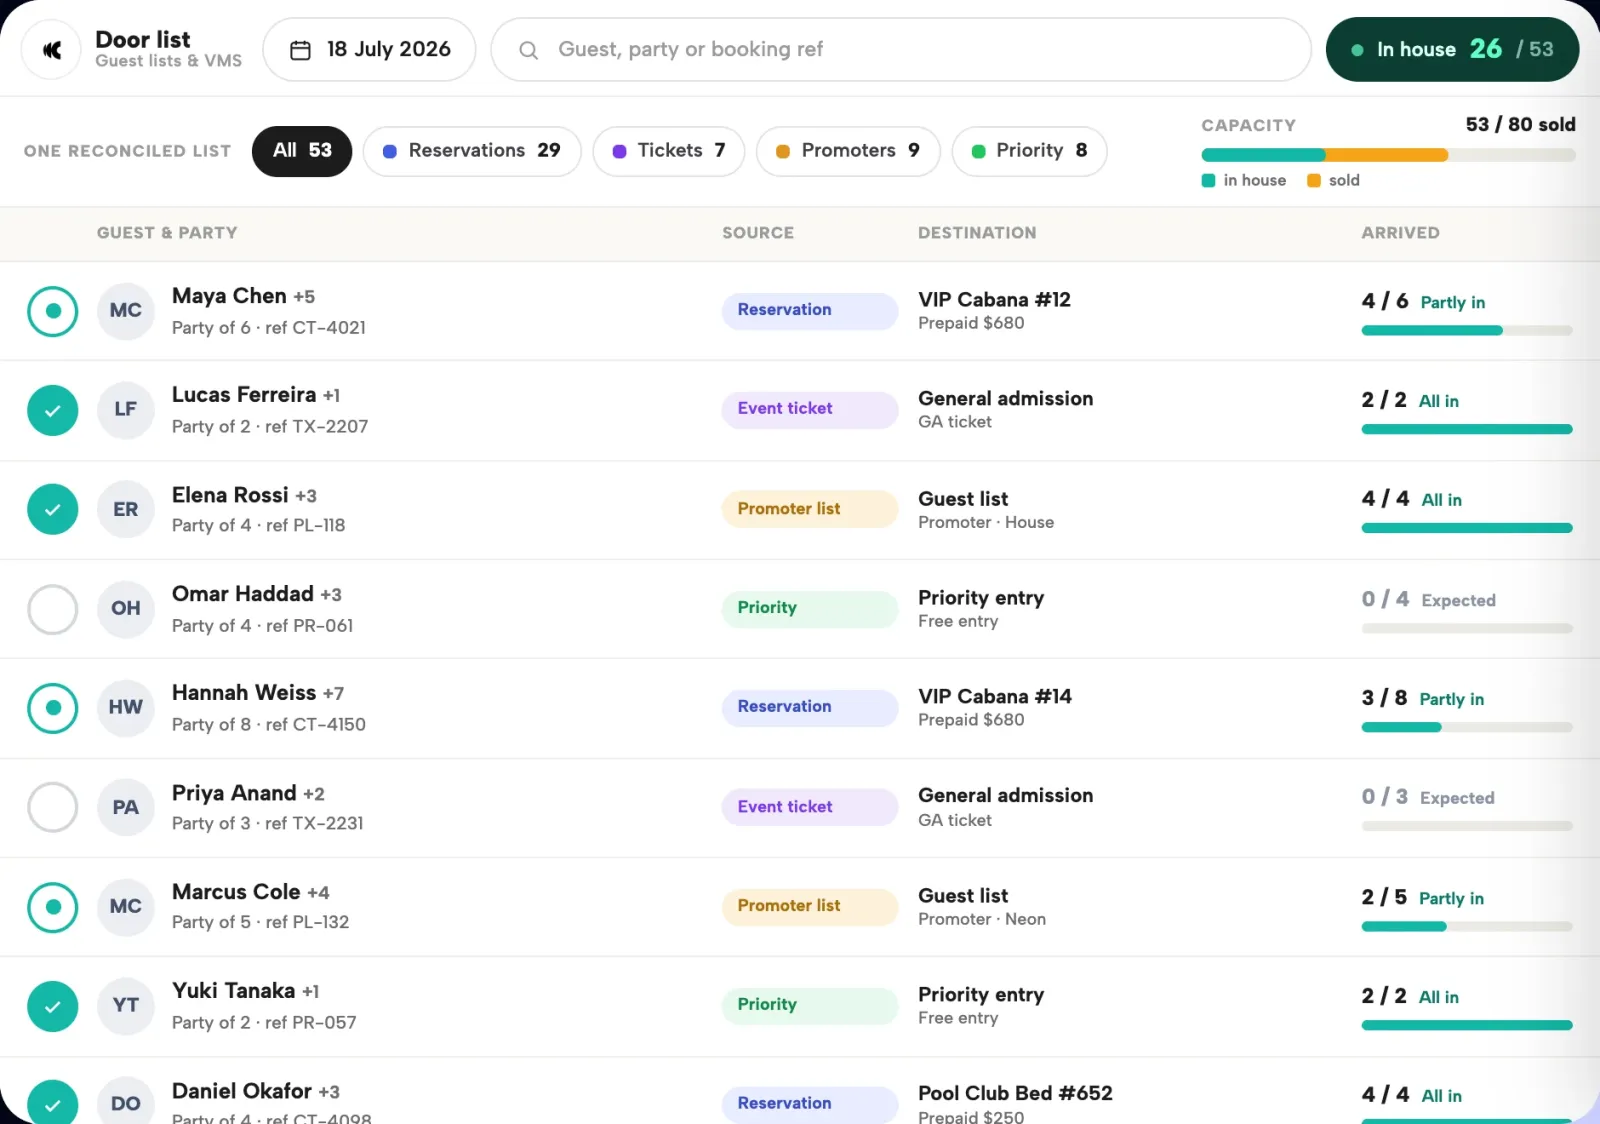Click Event ticket badge in Priya Anand row

pos(810,807)
